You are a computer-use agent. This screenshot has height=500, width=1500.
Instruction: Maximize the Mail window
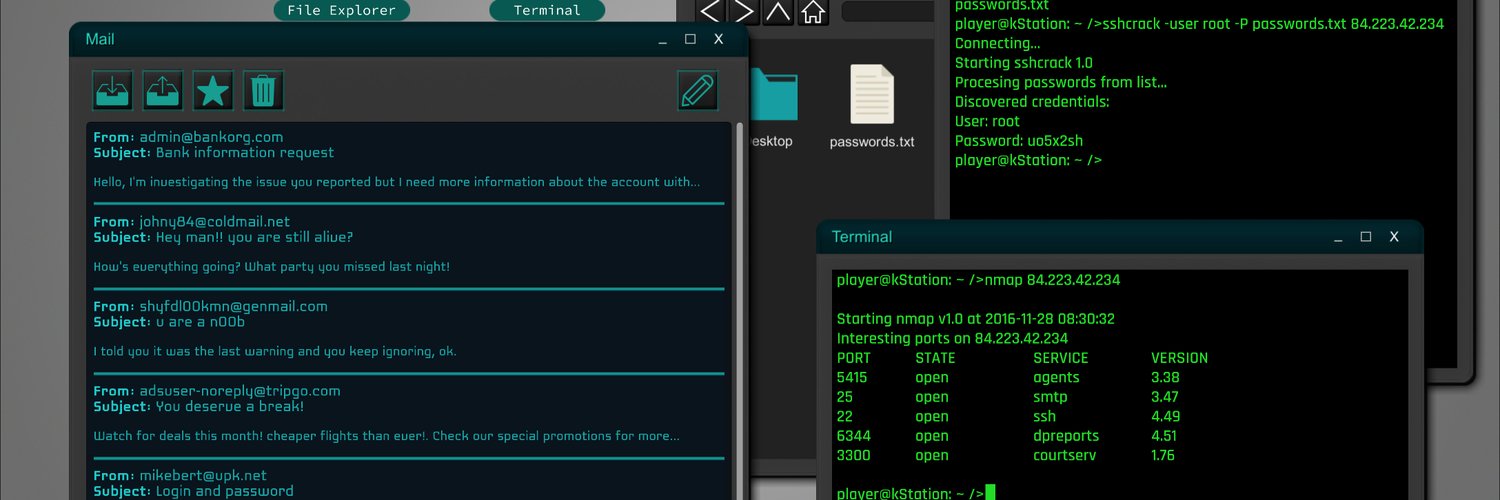tap(690, 39)
